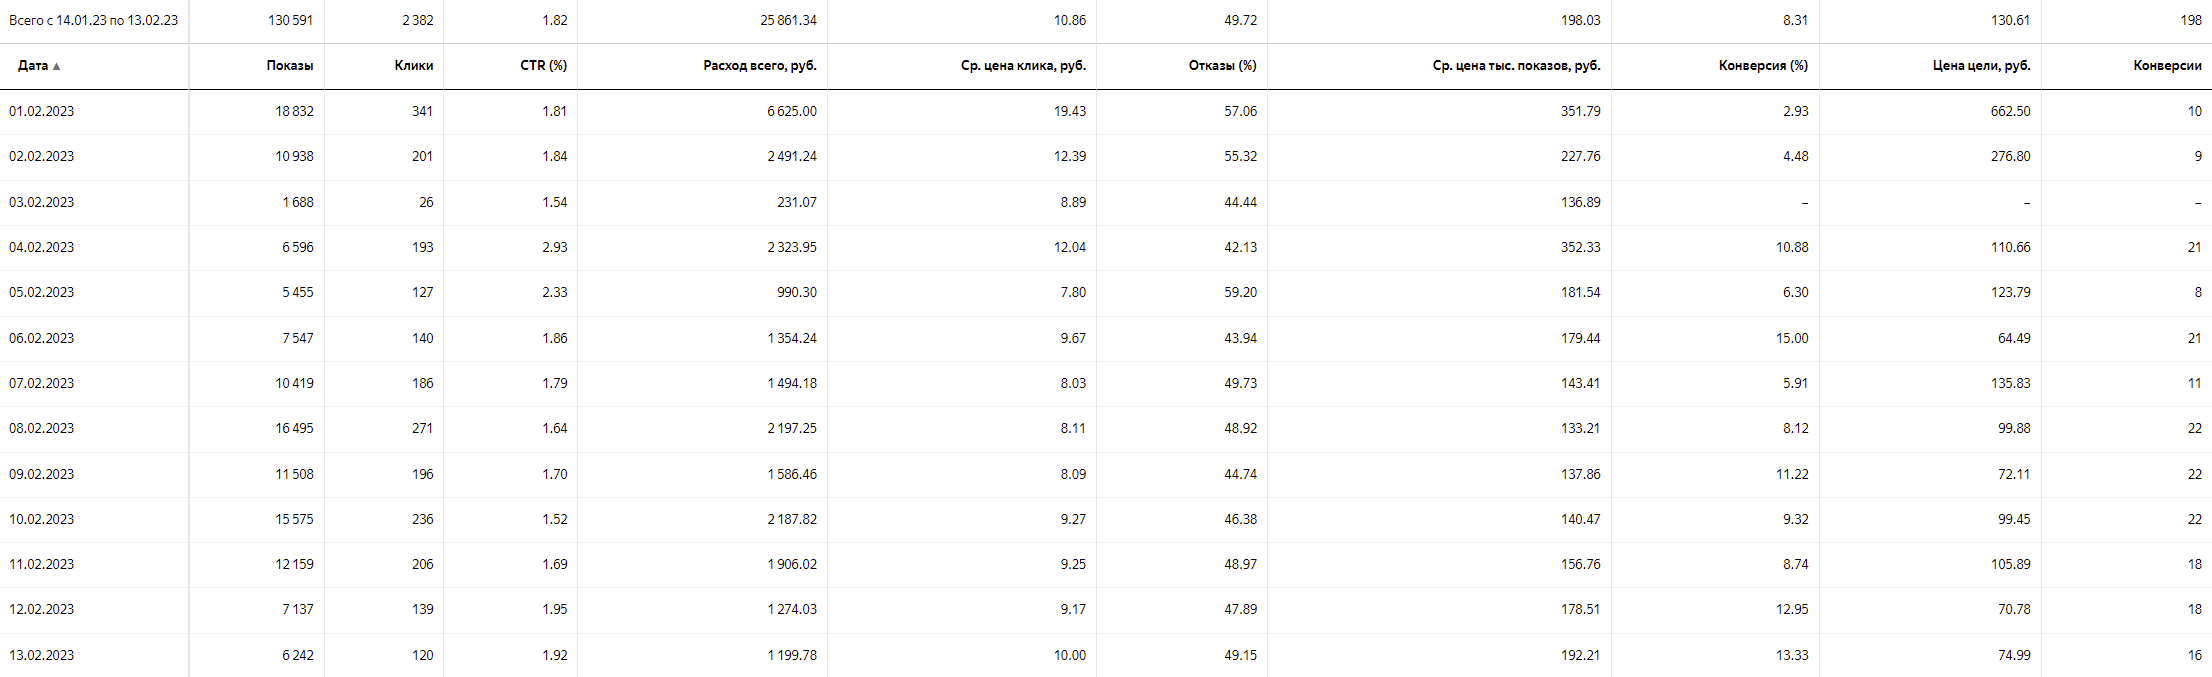The height and width of the screenshot is (677, 2212).
Task: Sort by the Показы column header
Action: [290, 65]
